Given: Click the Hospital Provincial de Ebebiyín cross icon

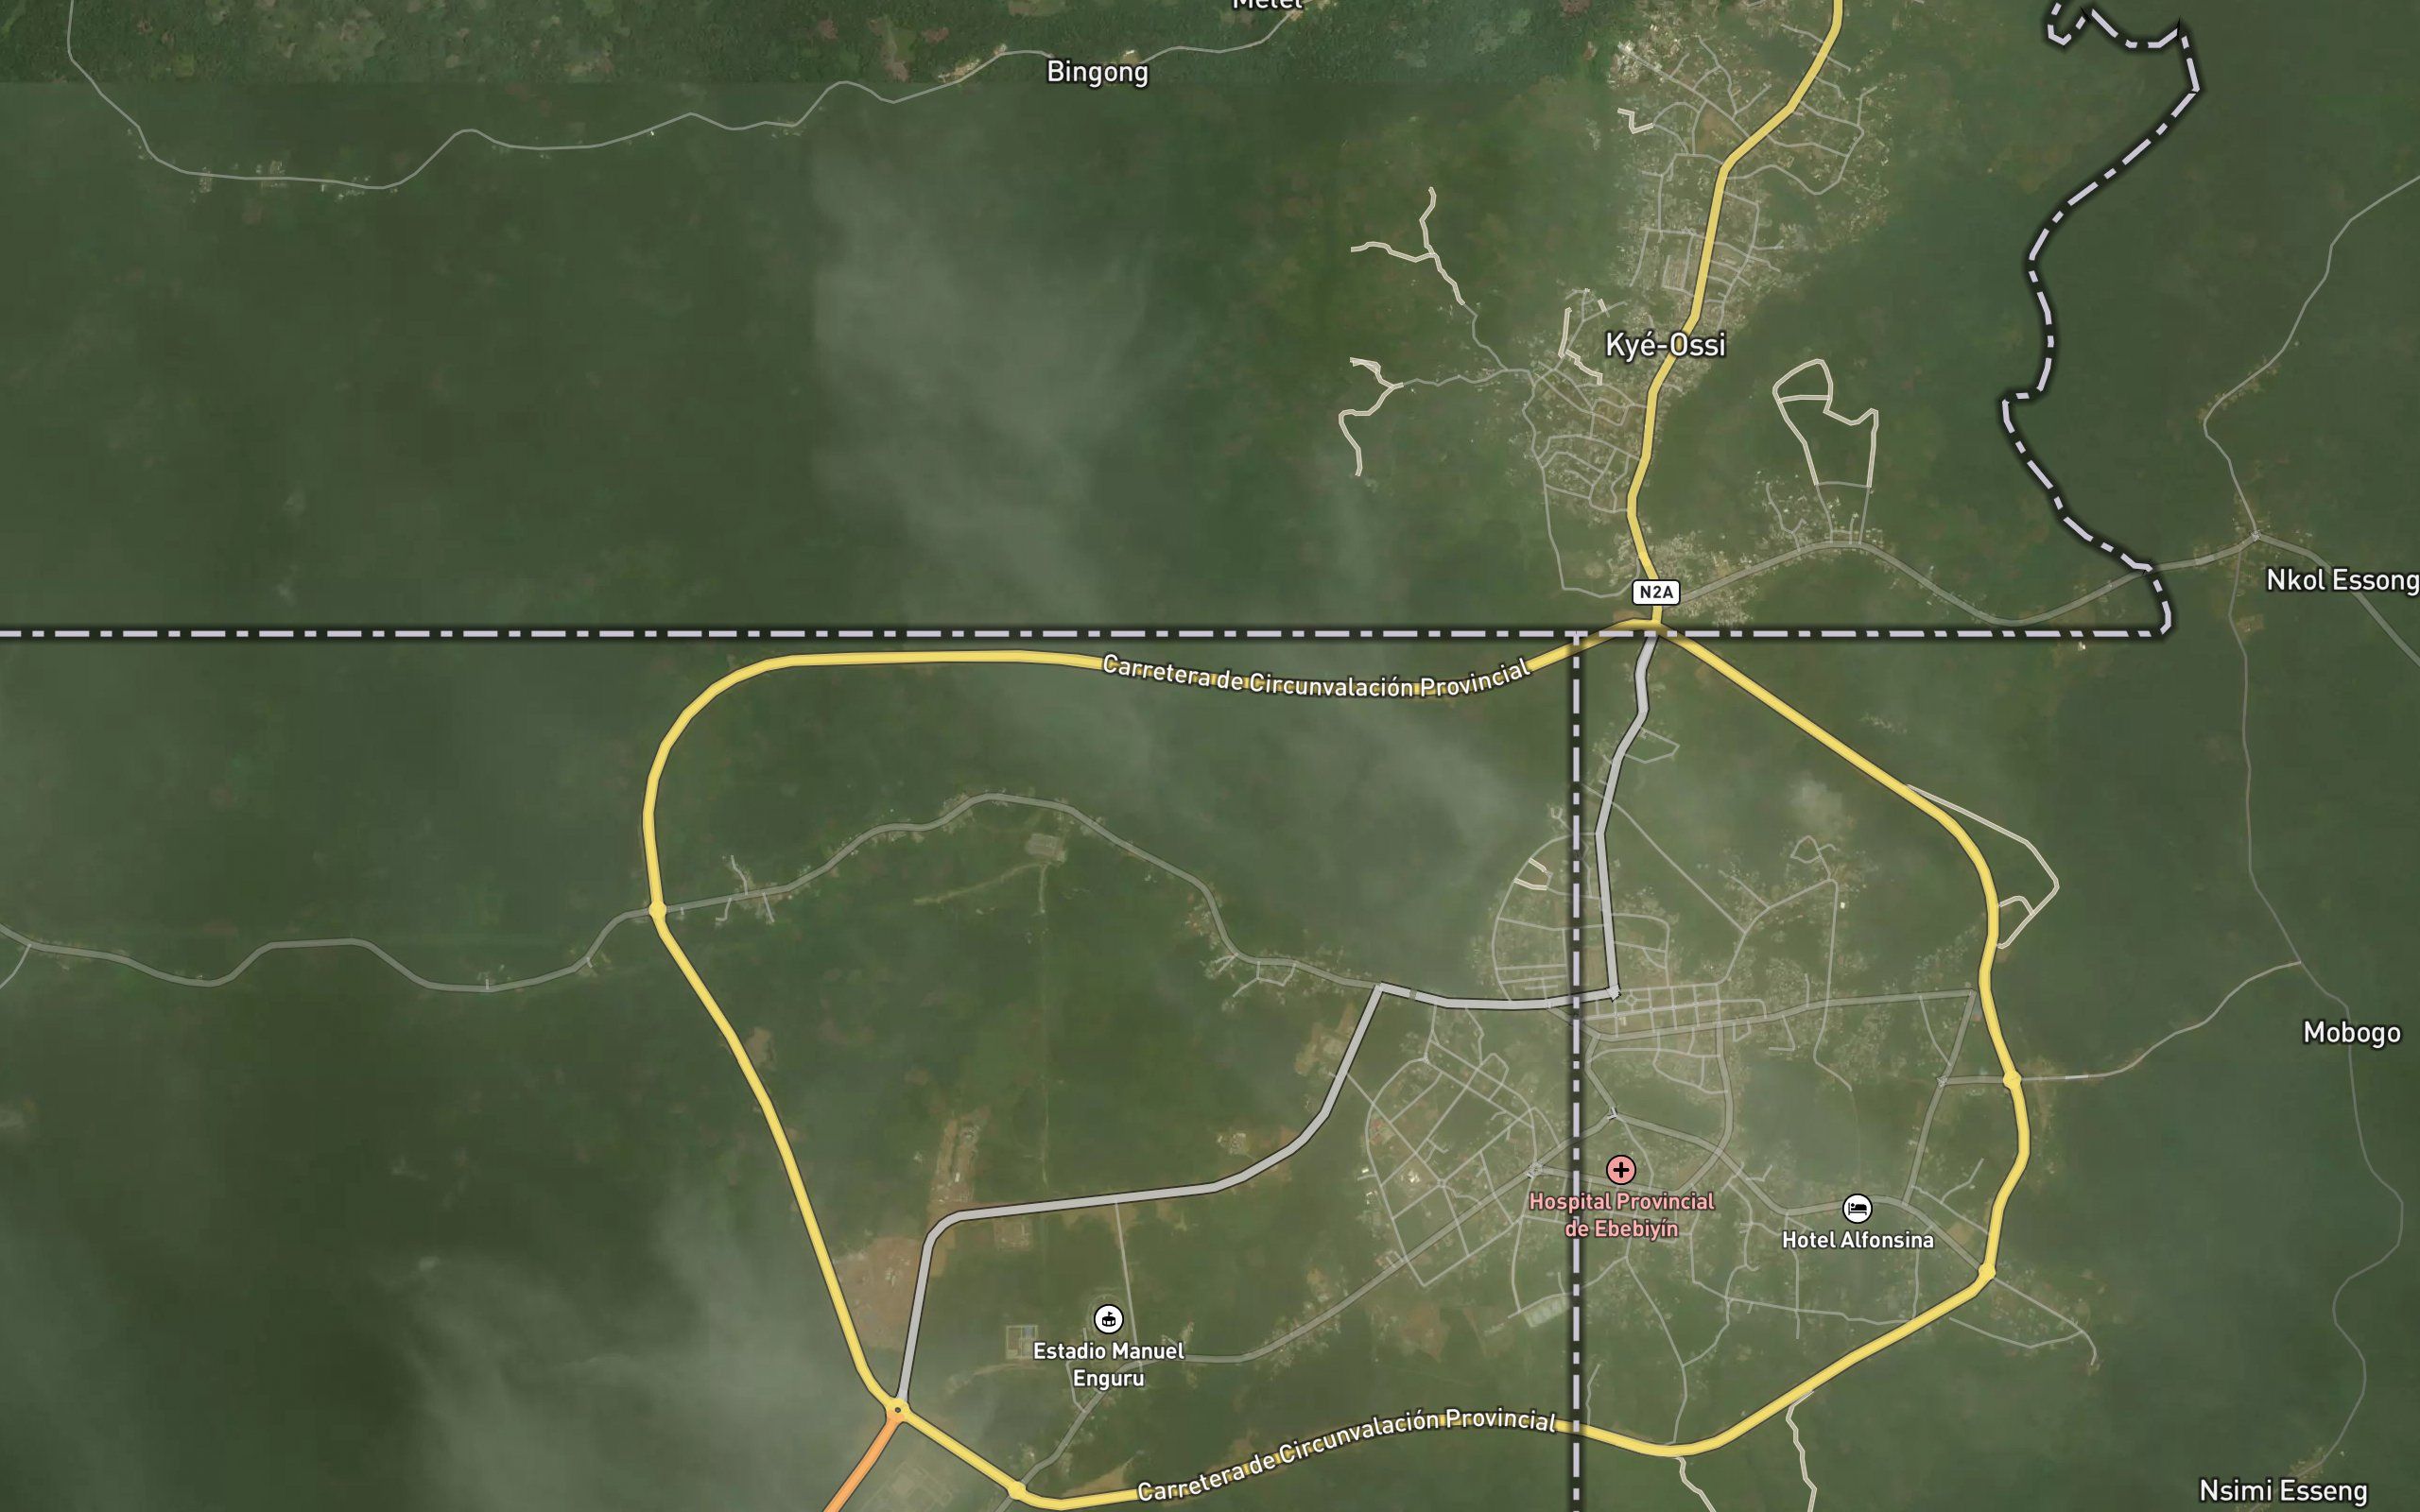Looking at the screenshot, I should point(1621,1169).
